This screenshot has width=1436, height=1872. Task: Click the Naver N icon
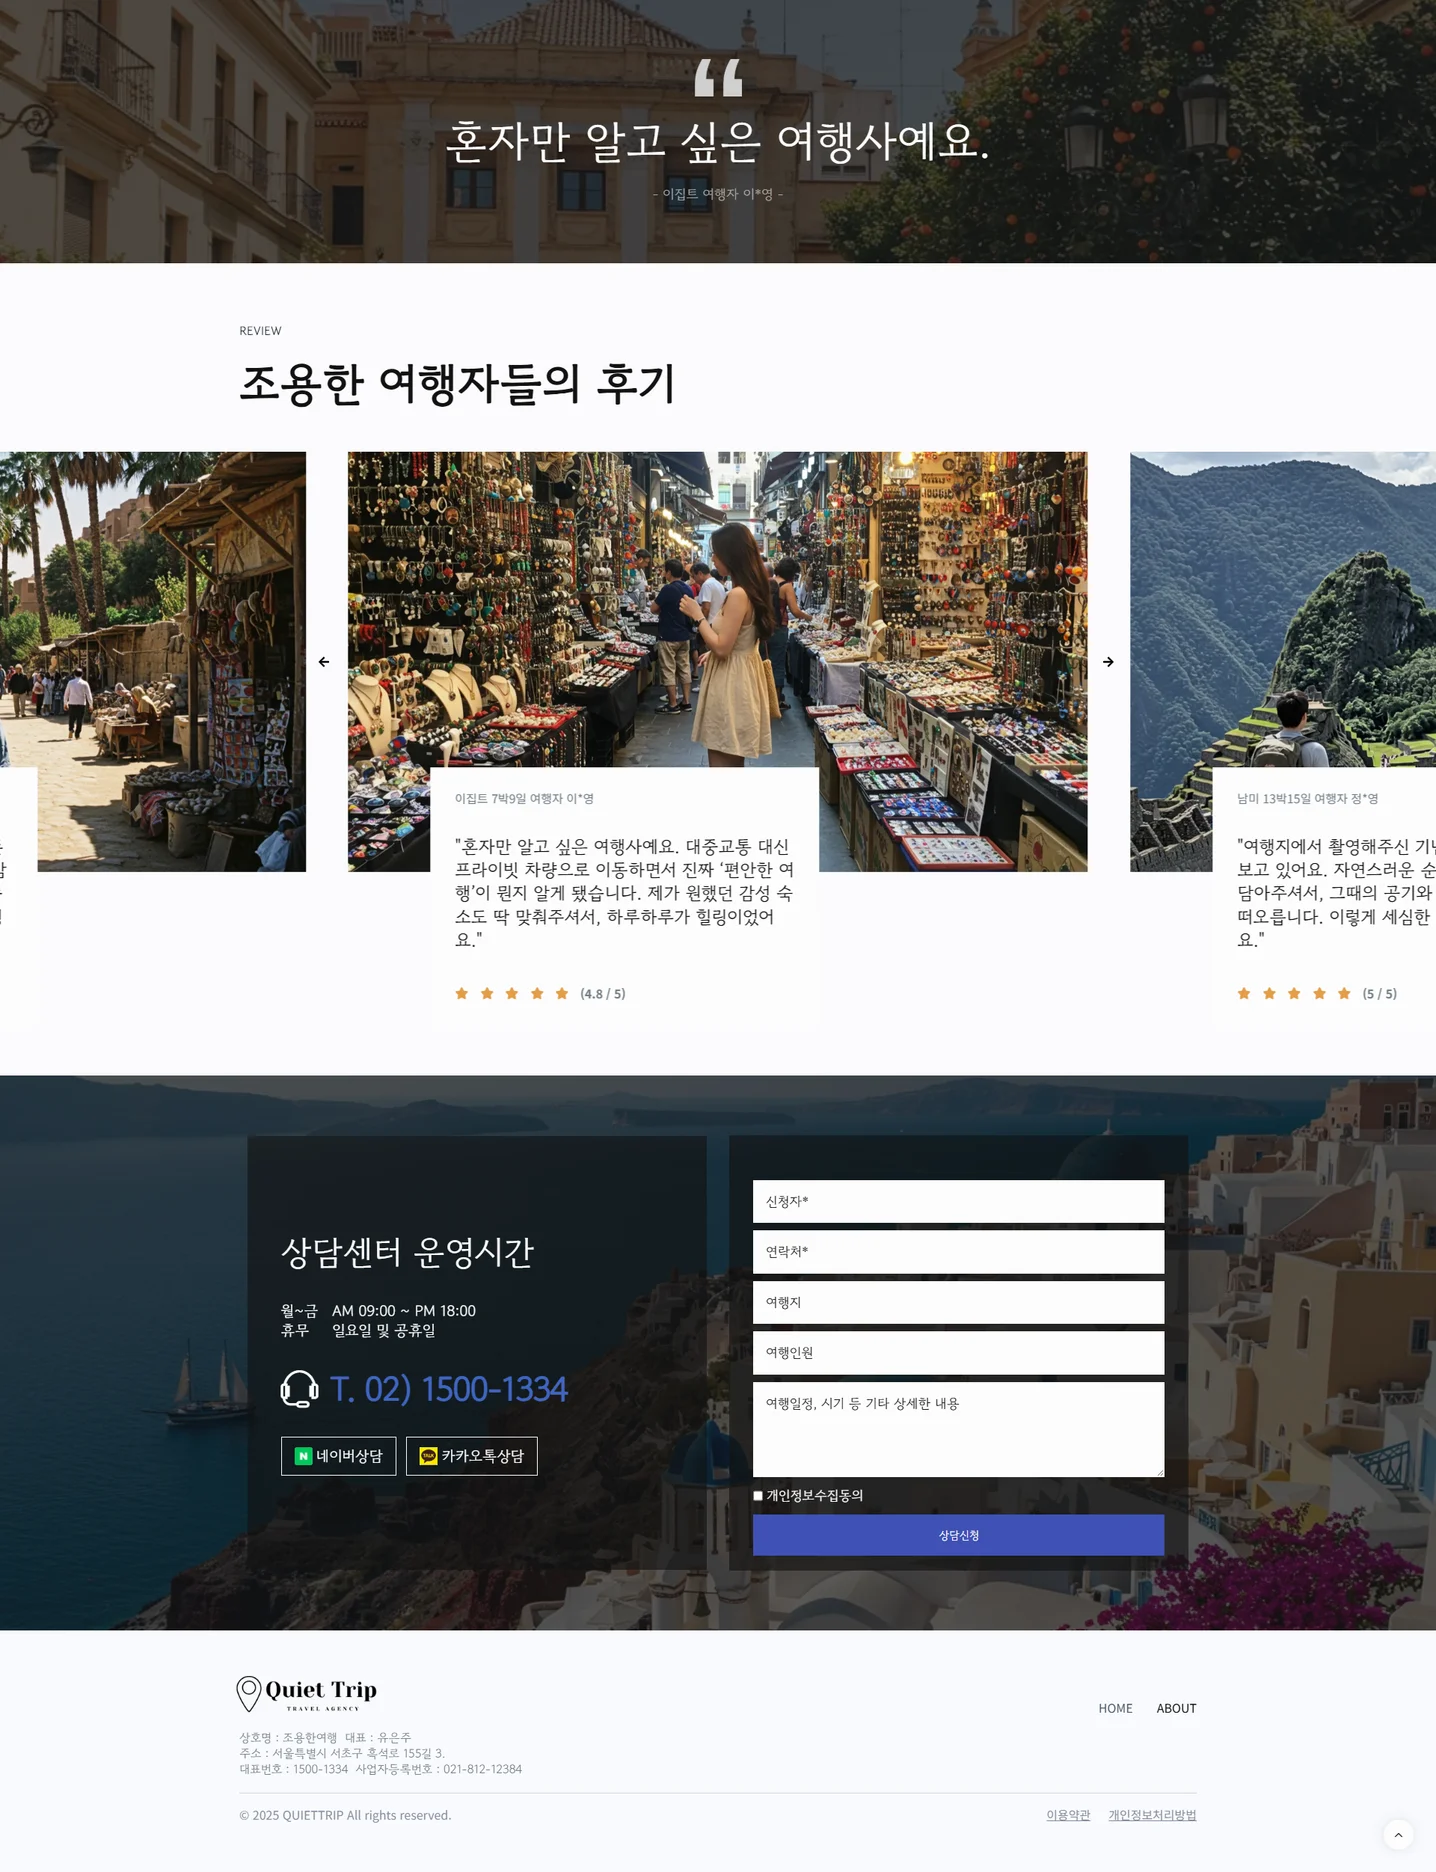(x=303, y=1456)
